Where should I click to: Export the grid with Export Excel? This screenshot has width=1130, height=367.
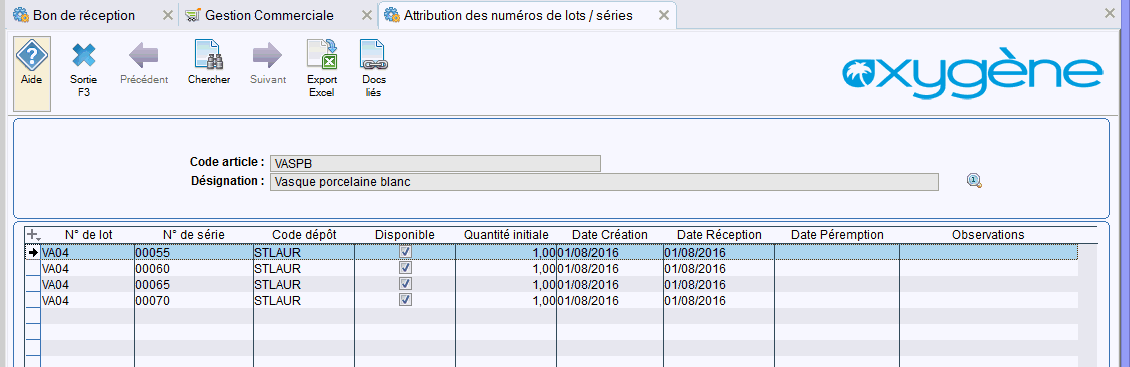(x=322, y=57)
